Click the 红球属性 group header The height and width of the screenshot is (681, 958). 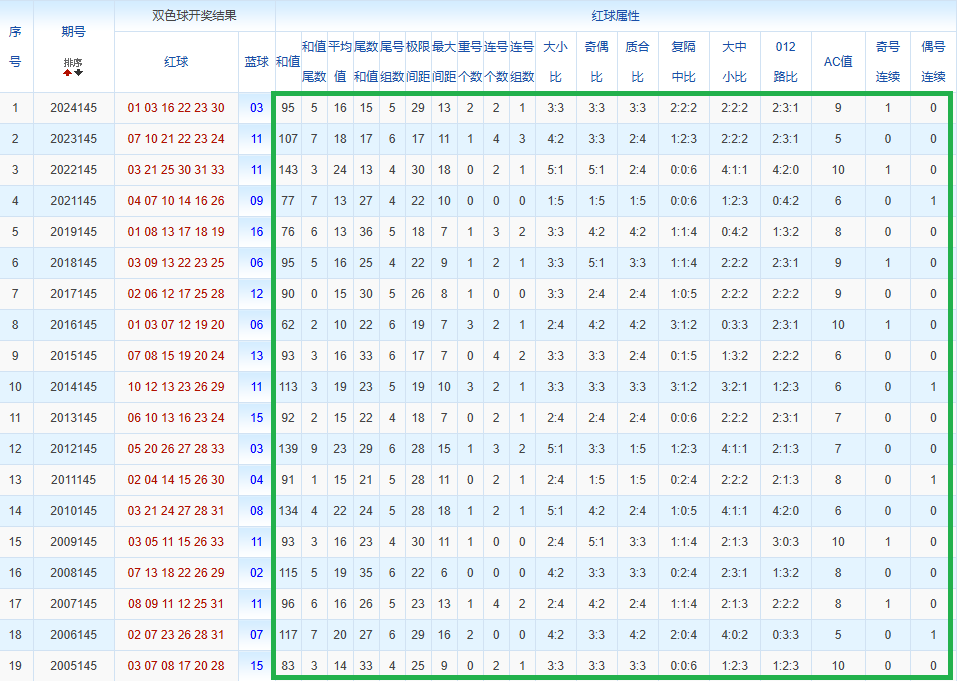click(615, 16)
